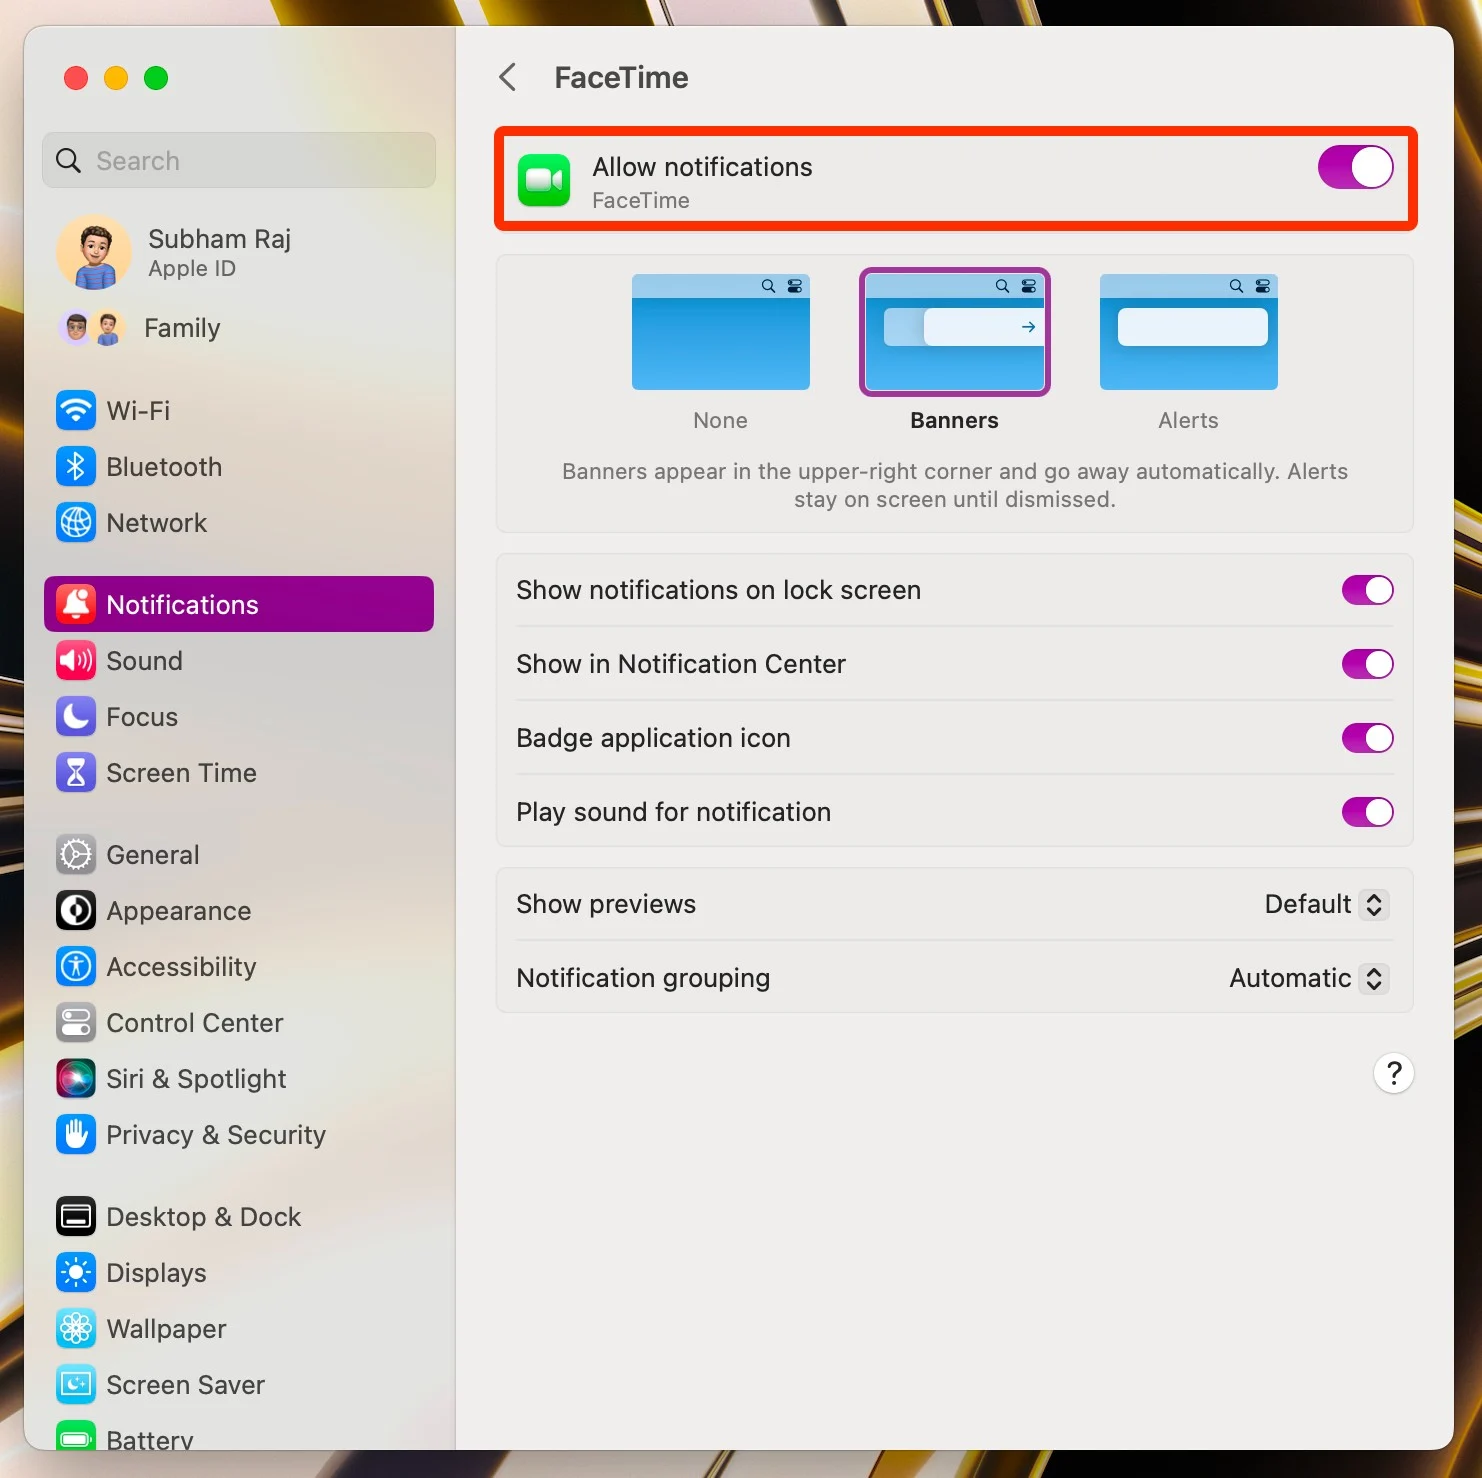Click the Network globe icon
1482x1478 pixels.
(76, 523)
